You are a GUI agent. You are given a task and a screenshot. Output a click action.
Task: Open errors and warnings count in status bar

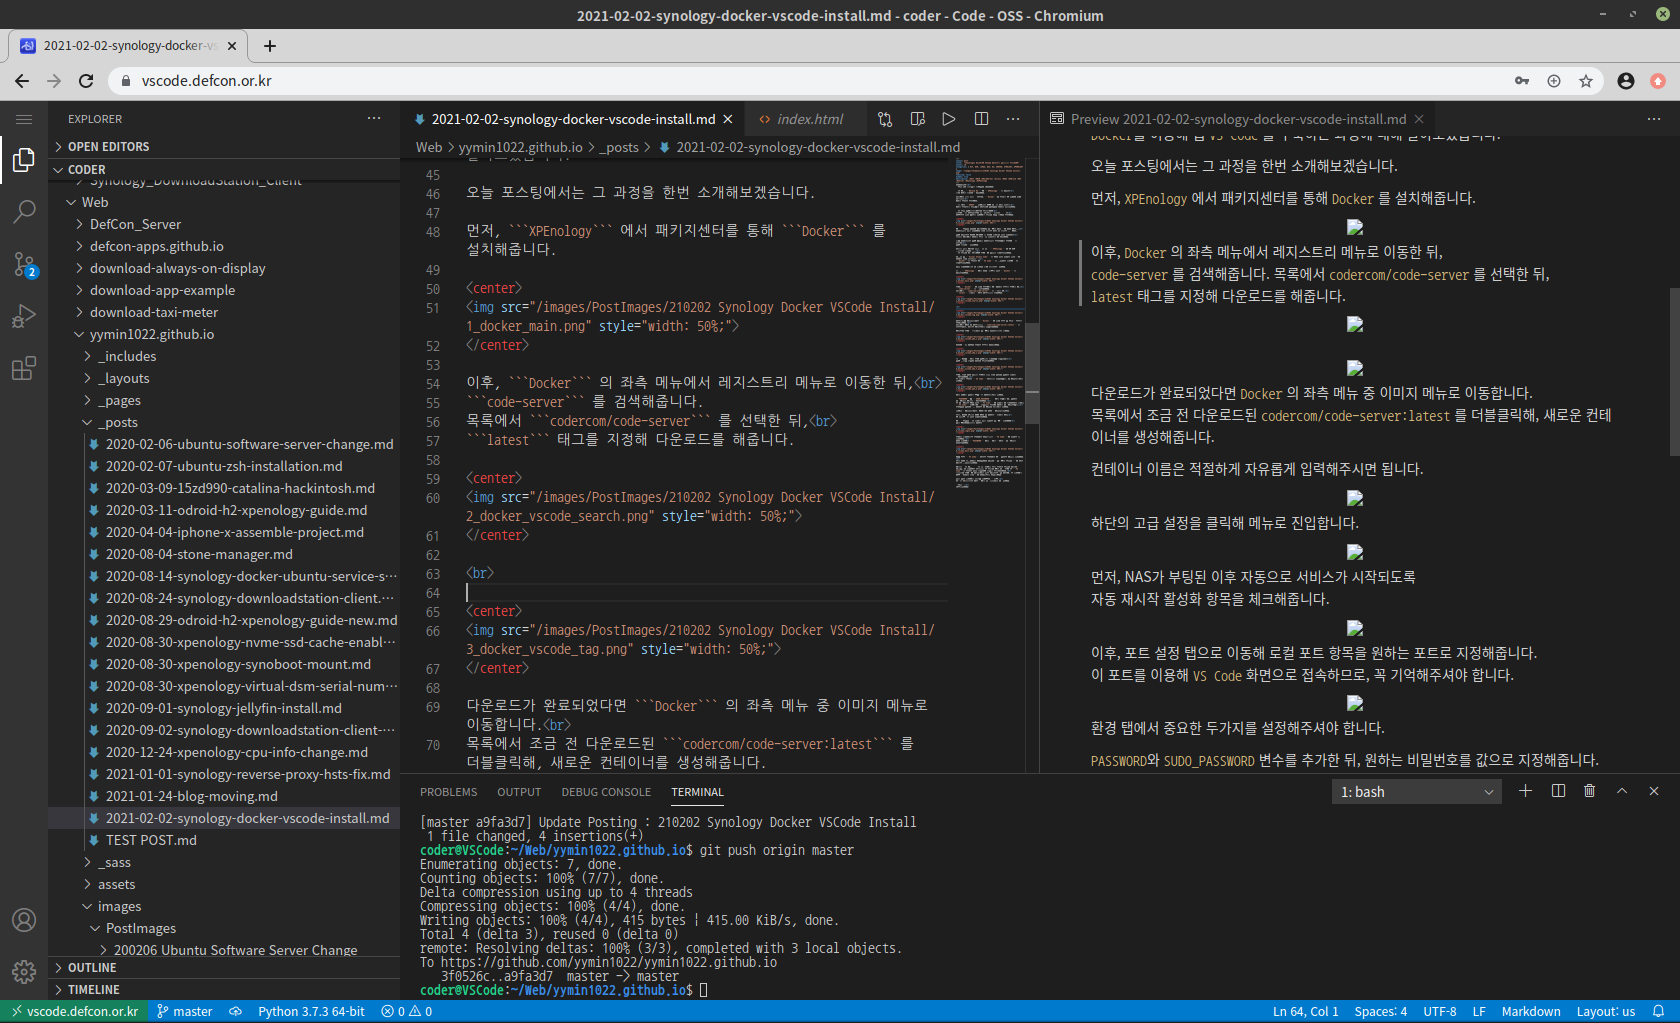tap(406, 1011)
